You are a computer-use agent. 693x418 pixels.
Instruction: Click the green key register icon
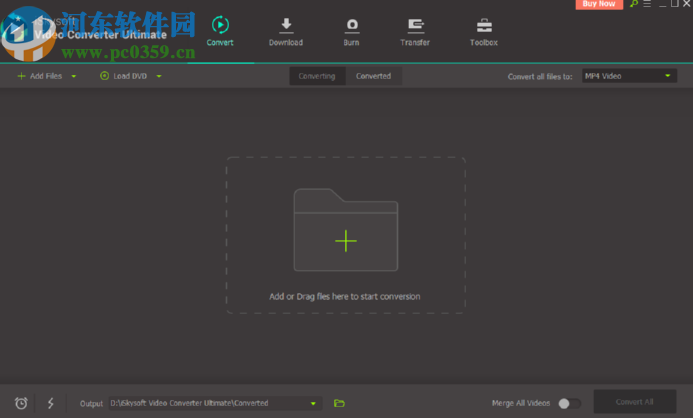click(x=634, y=4)
